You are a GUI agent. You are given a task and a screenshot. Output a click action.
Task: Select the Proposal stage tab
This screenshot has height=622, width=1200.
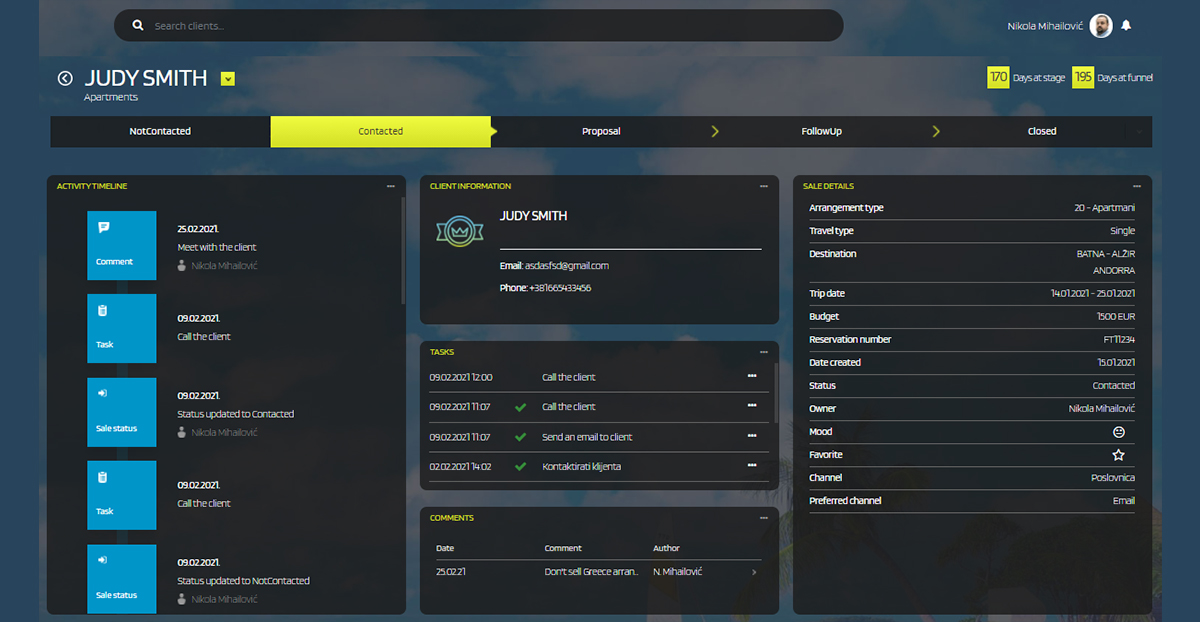[601, 131]
